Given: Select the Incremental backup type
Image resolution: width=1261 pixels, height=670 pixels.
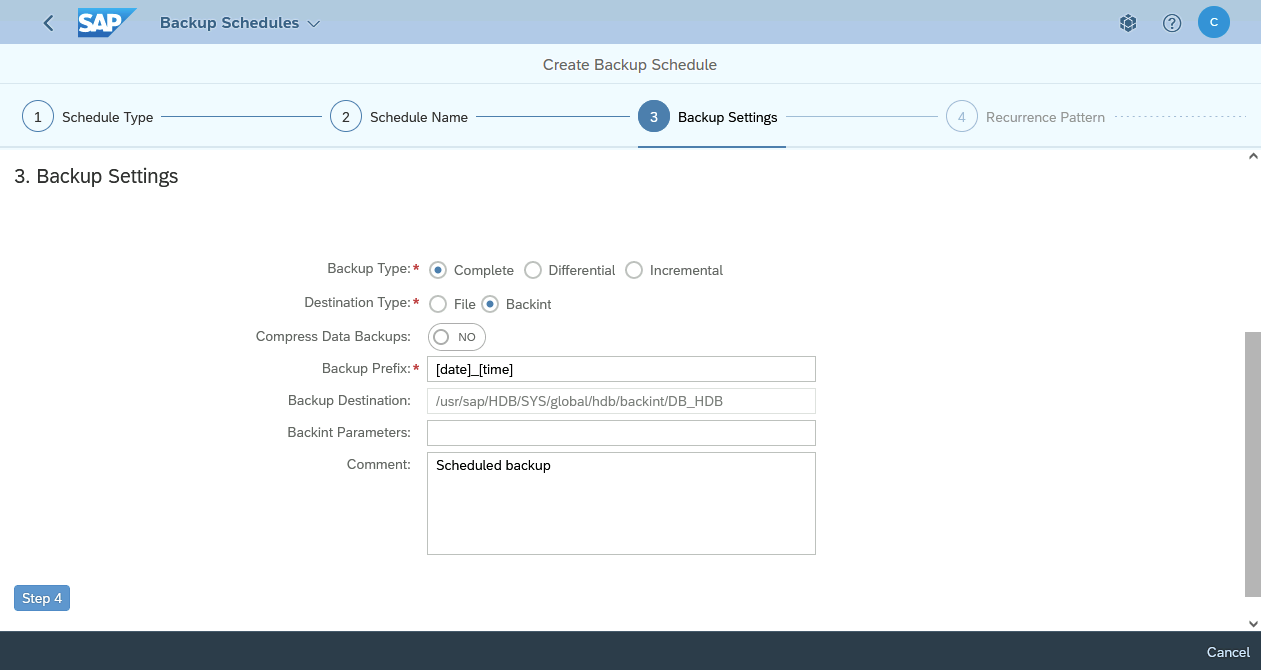Looking at the screenshot, I should click(x=634, y=270).
